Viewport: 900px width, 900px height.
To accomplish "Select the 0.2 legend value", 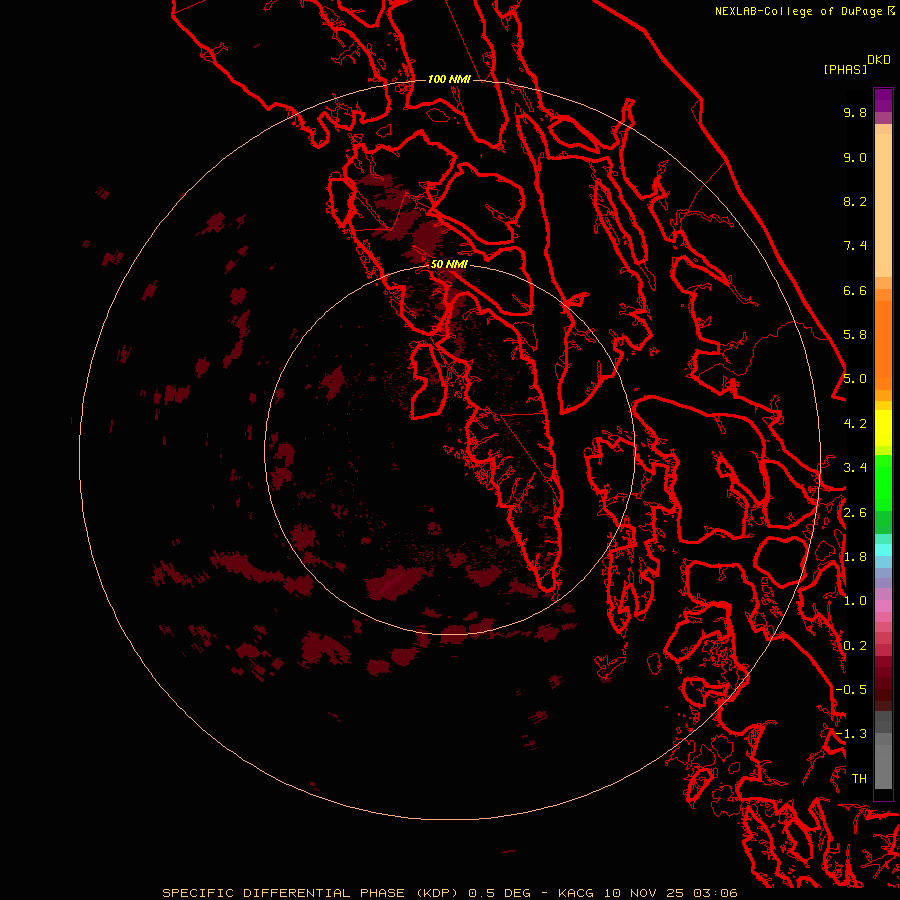I will (x=855, y=646).
